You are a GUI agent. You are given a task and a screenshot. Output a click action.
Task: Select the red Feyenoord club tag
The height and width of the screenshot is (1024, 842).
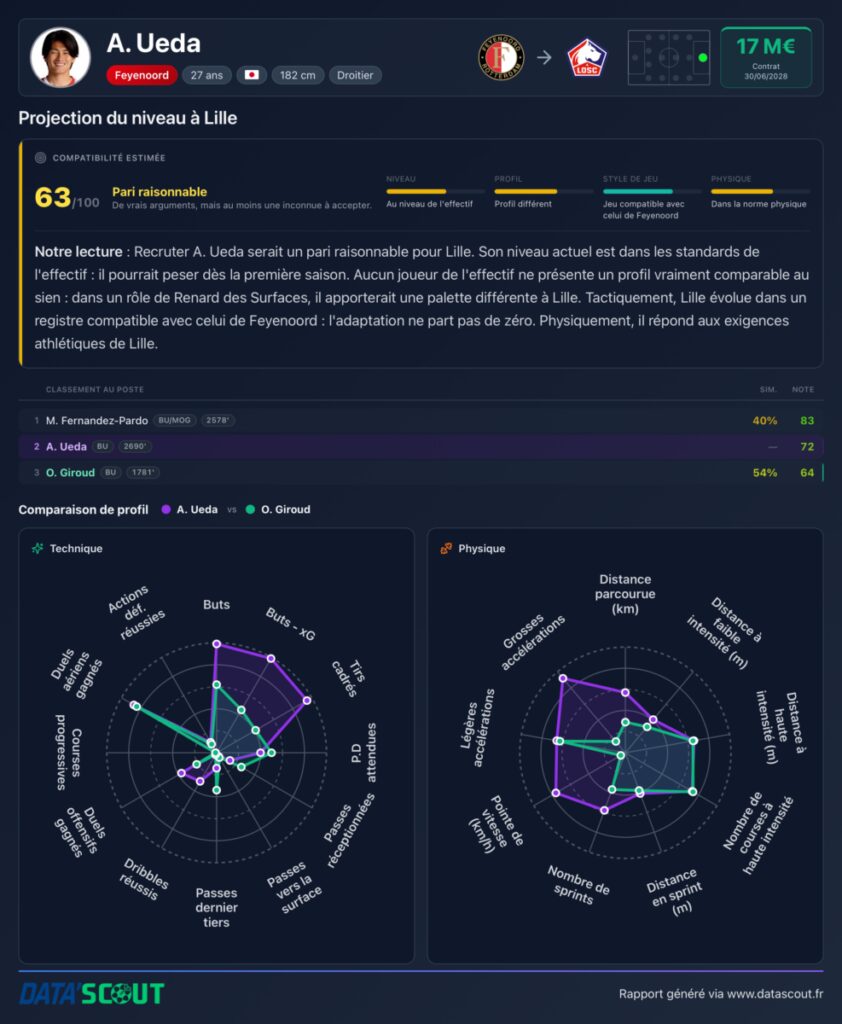pos(141,75)
